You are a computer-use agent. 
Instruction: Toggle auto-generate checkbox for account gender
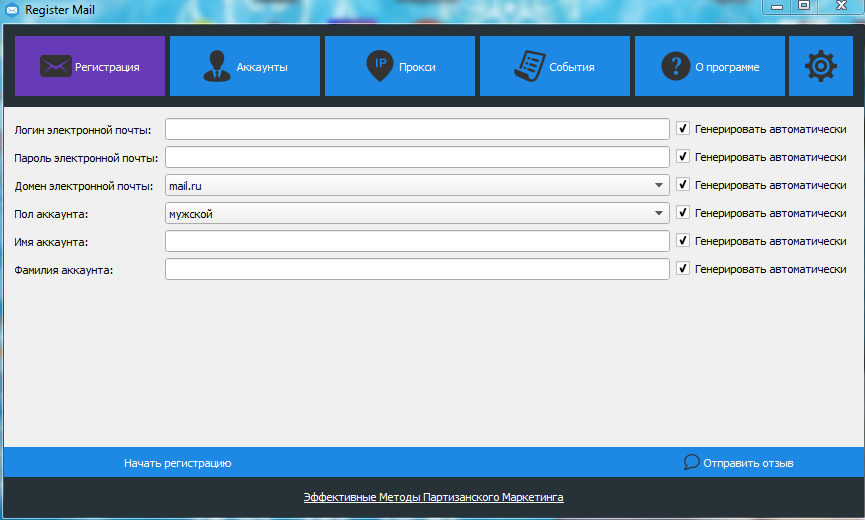point(683,213)
